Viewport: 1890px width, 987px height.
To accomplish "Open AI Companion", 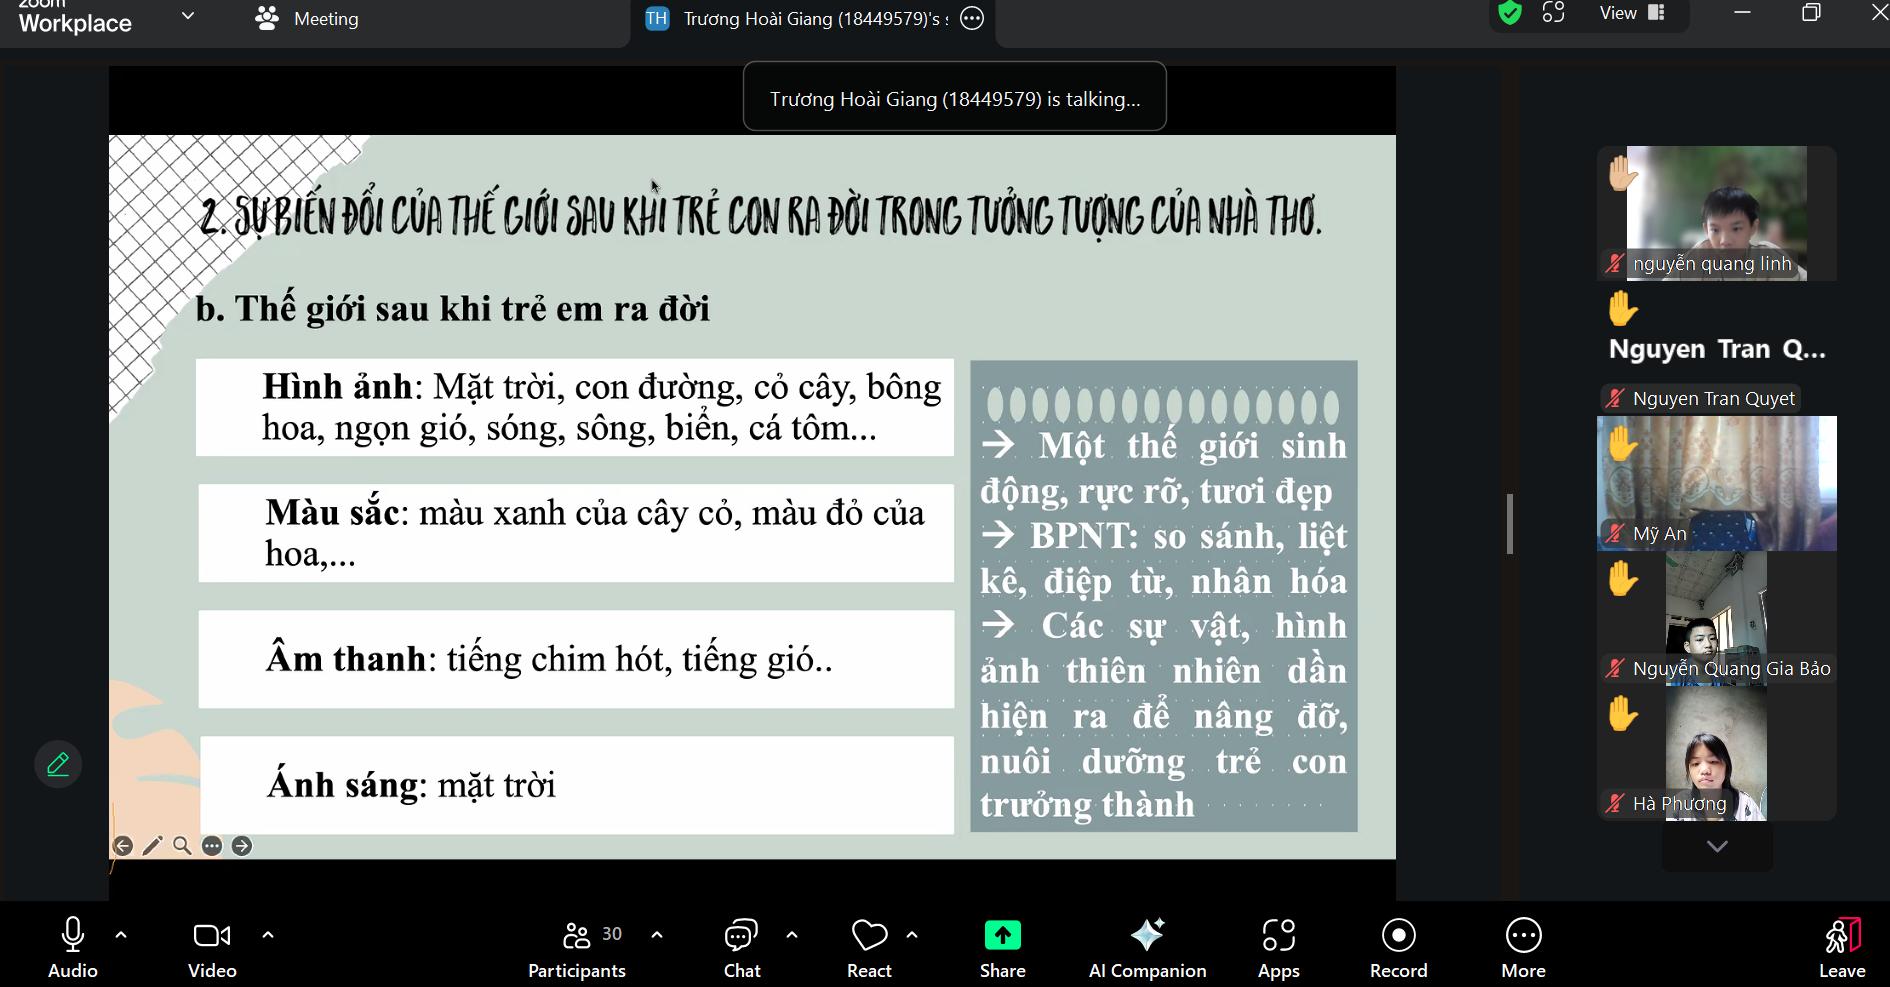I will point(1147,948).
